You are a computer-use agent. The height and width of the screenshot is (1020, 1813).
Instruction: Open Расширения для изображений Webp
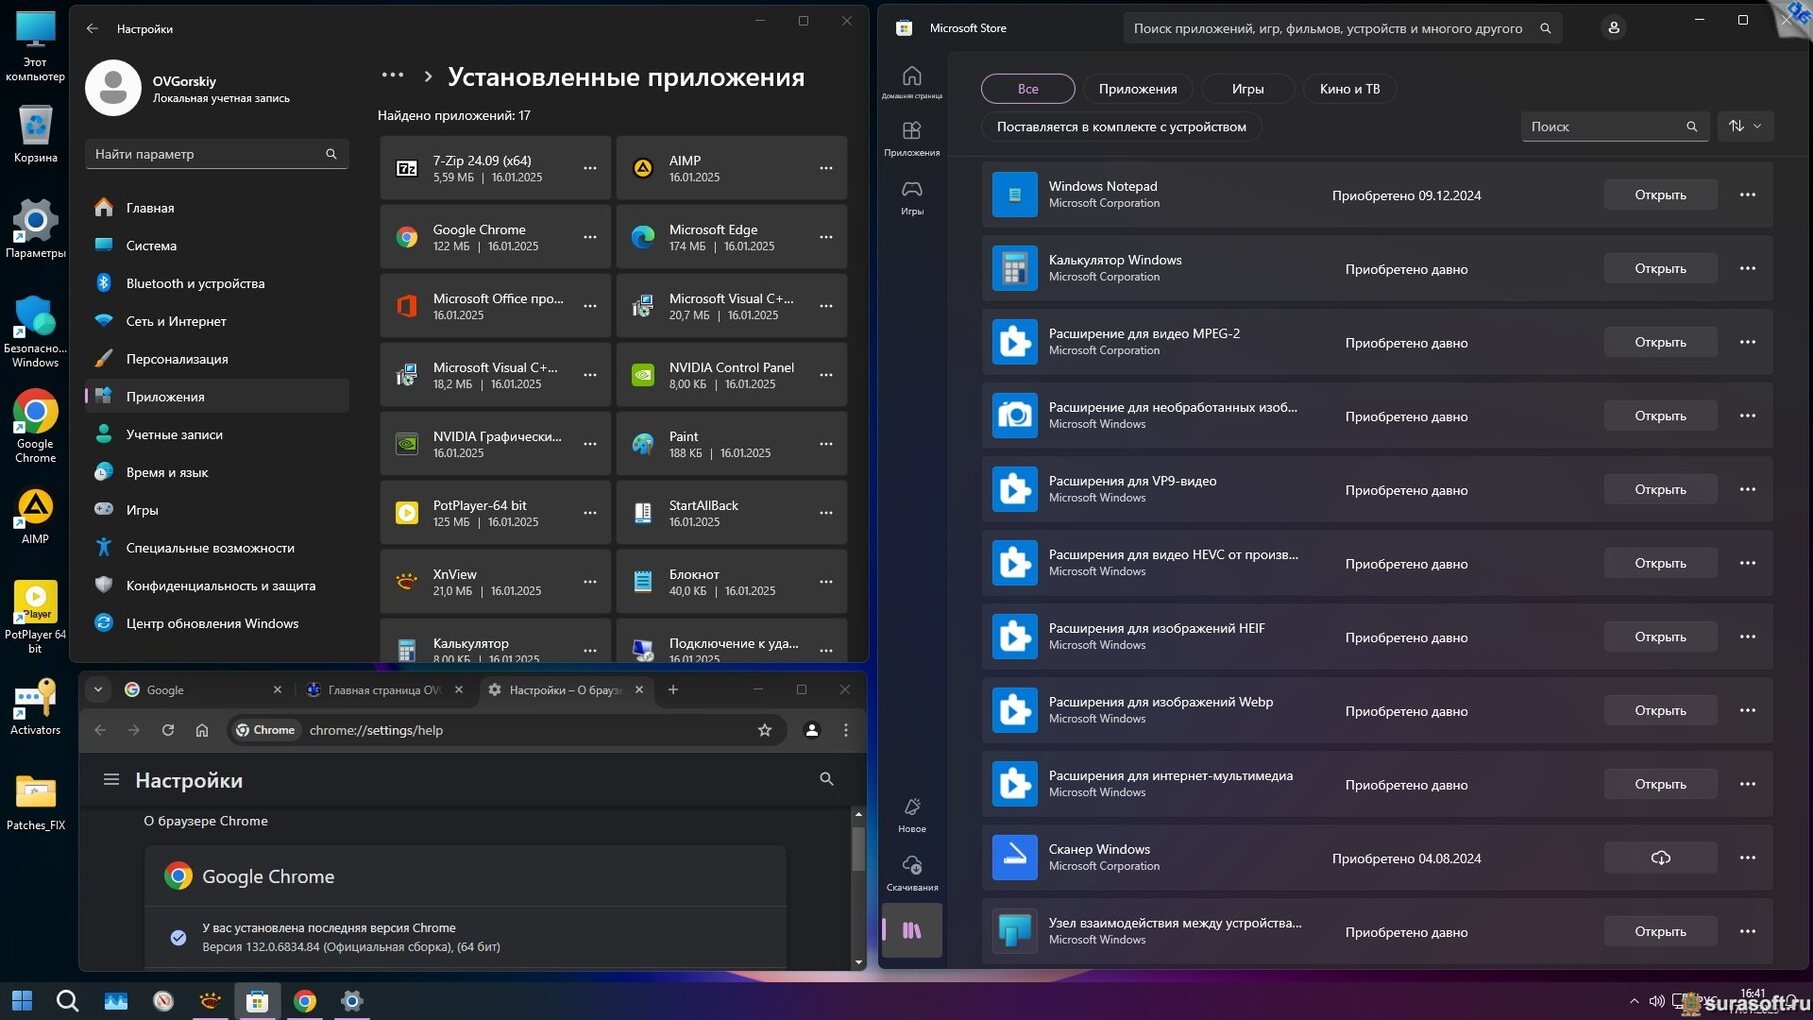tap(1660, 710)
